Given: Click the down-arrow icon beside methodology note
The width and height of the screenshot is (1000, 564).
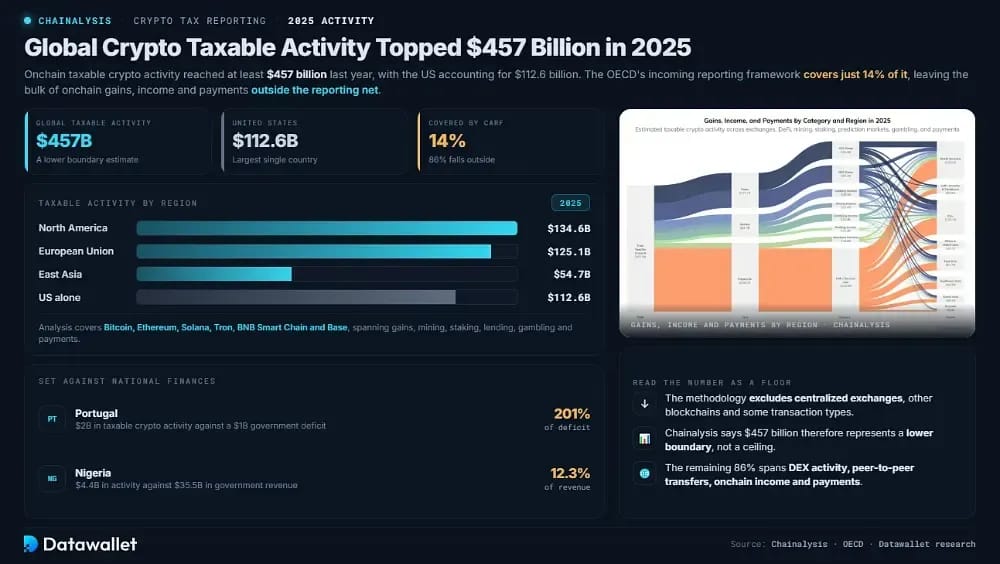Looking at the screenshot, I should [x=644, y=404].
